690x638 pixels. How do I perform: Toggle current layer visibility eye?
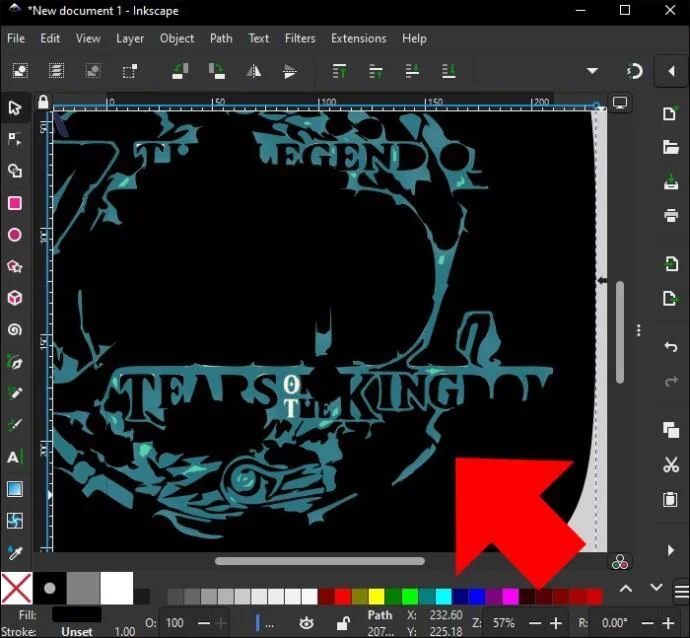(306, 623)
